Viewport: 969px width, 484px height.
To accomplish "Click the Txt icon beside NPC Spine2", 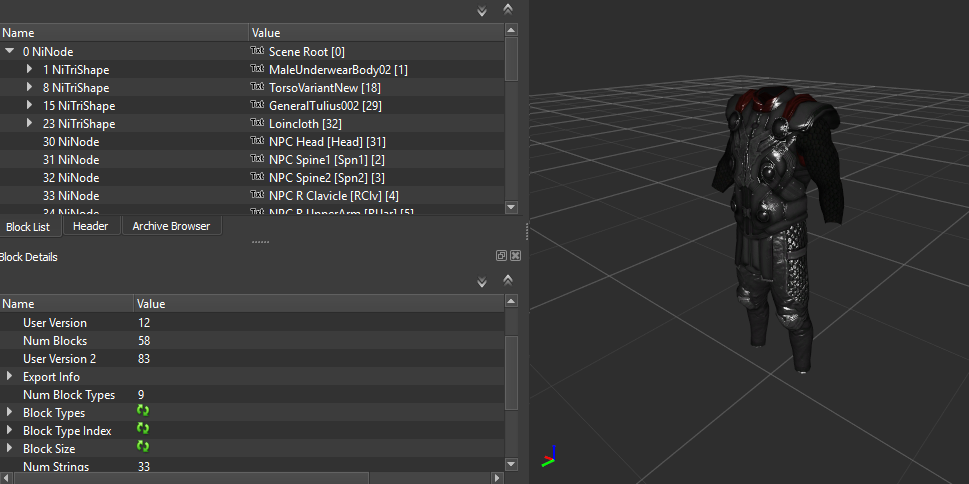I will [x=256, y=177].
